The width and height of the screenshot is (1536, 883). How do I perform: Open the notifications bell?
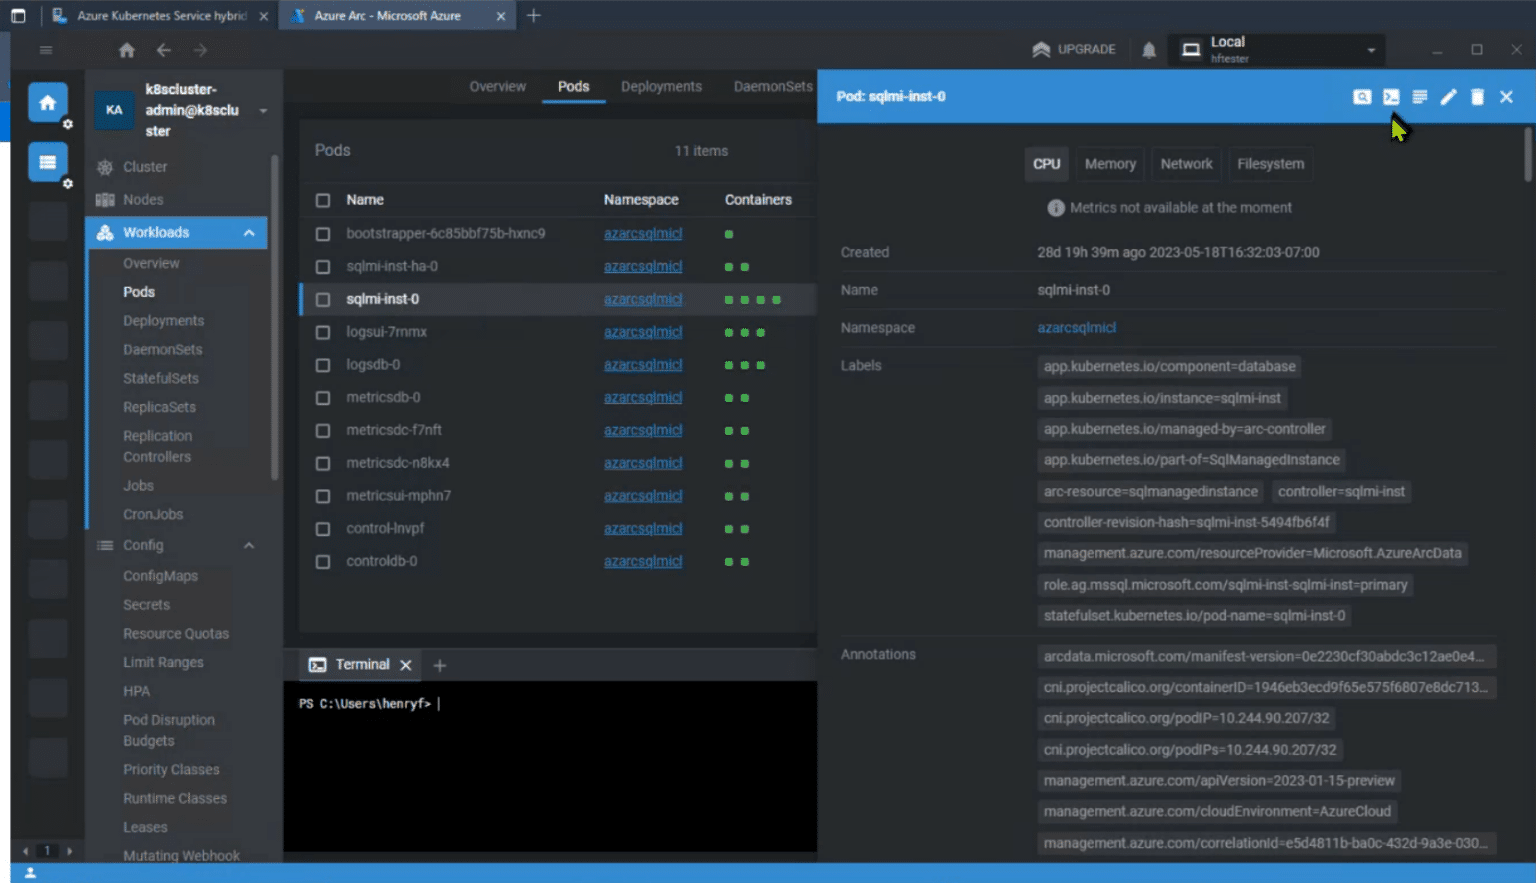(x=1149, y=50)
